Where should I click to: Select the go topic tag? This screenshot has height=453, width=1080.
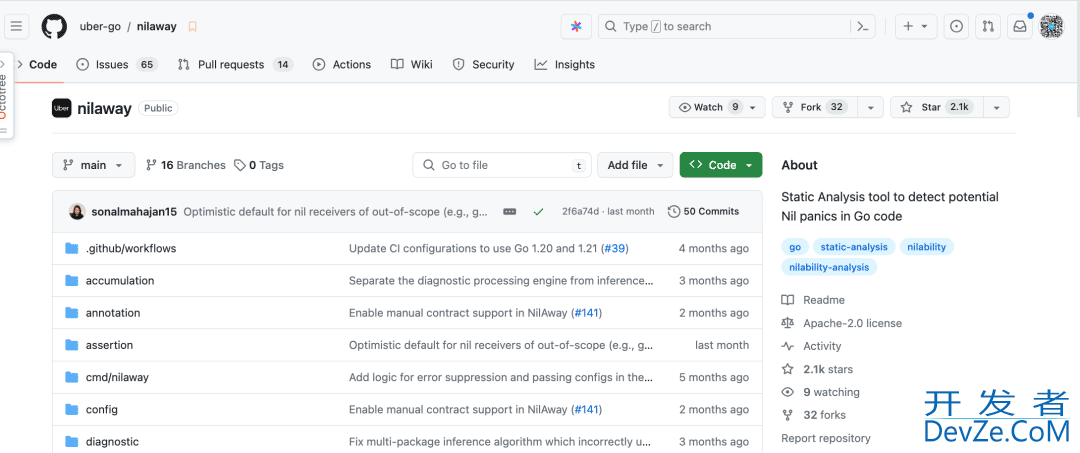795,246
